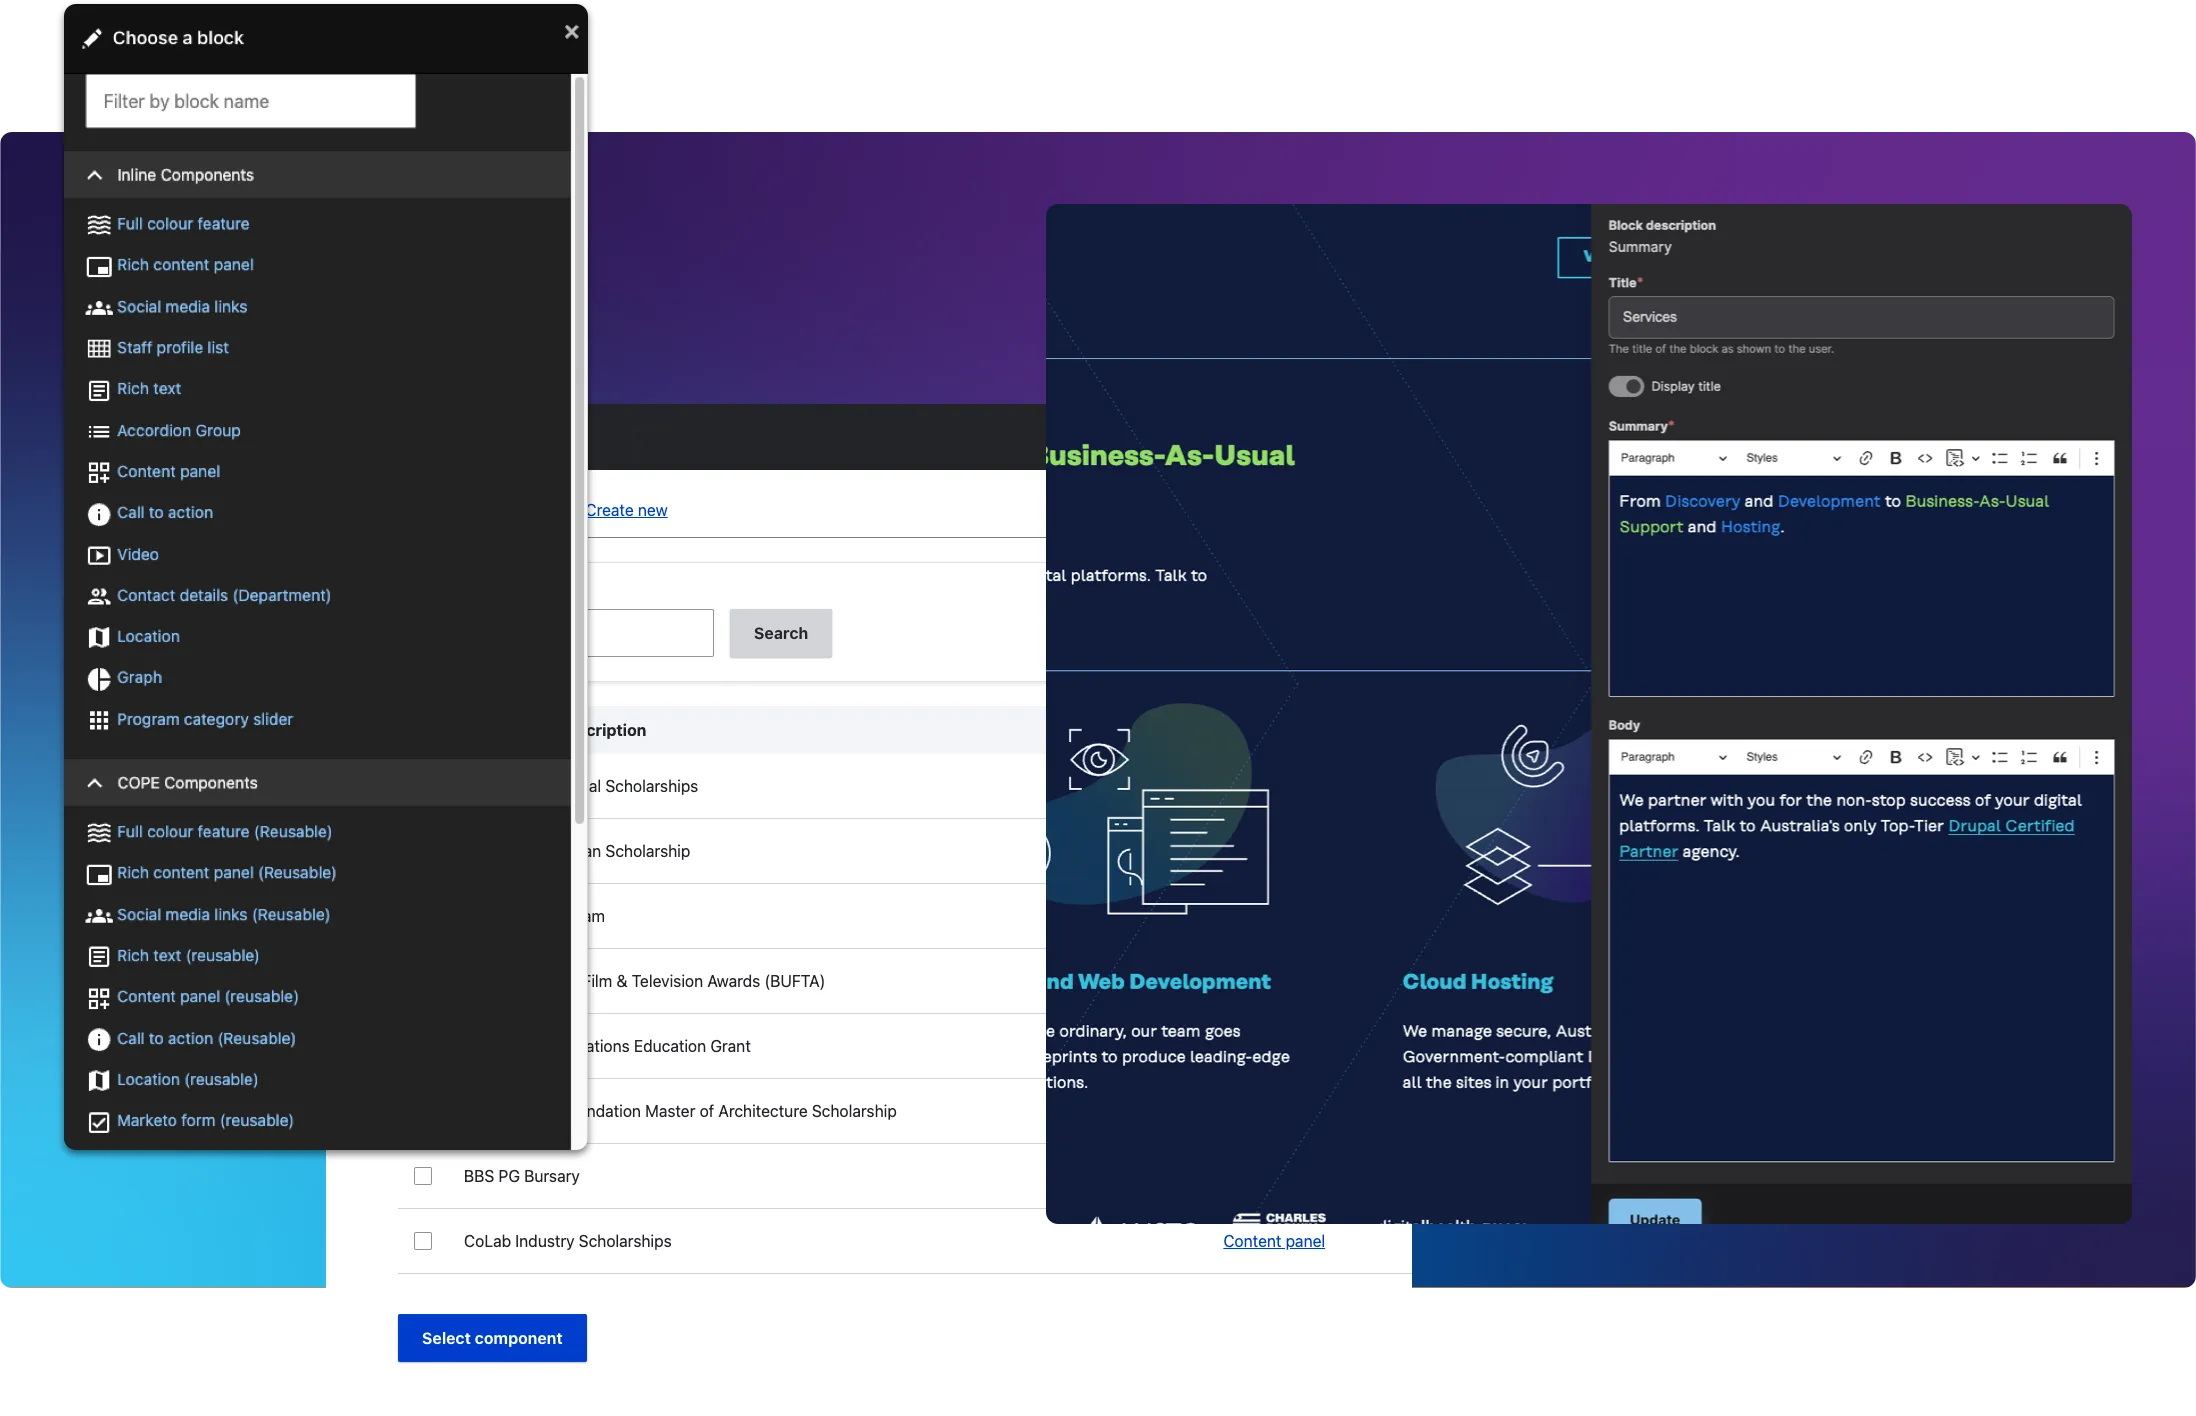
Task: Add Marketo form (reusable) block
Action: point(205,1121)
